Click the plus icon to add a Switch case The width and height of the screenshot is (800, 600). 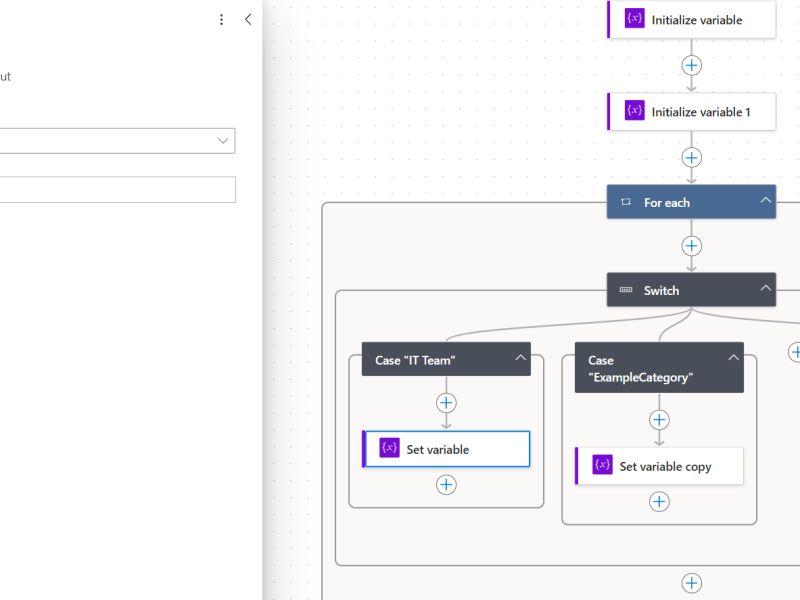[x=795, y=352]
